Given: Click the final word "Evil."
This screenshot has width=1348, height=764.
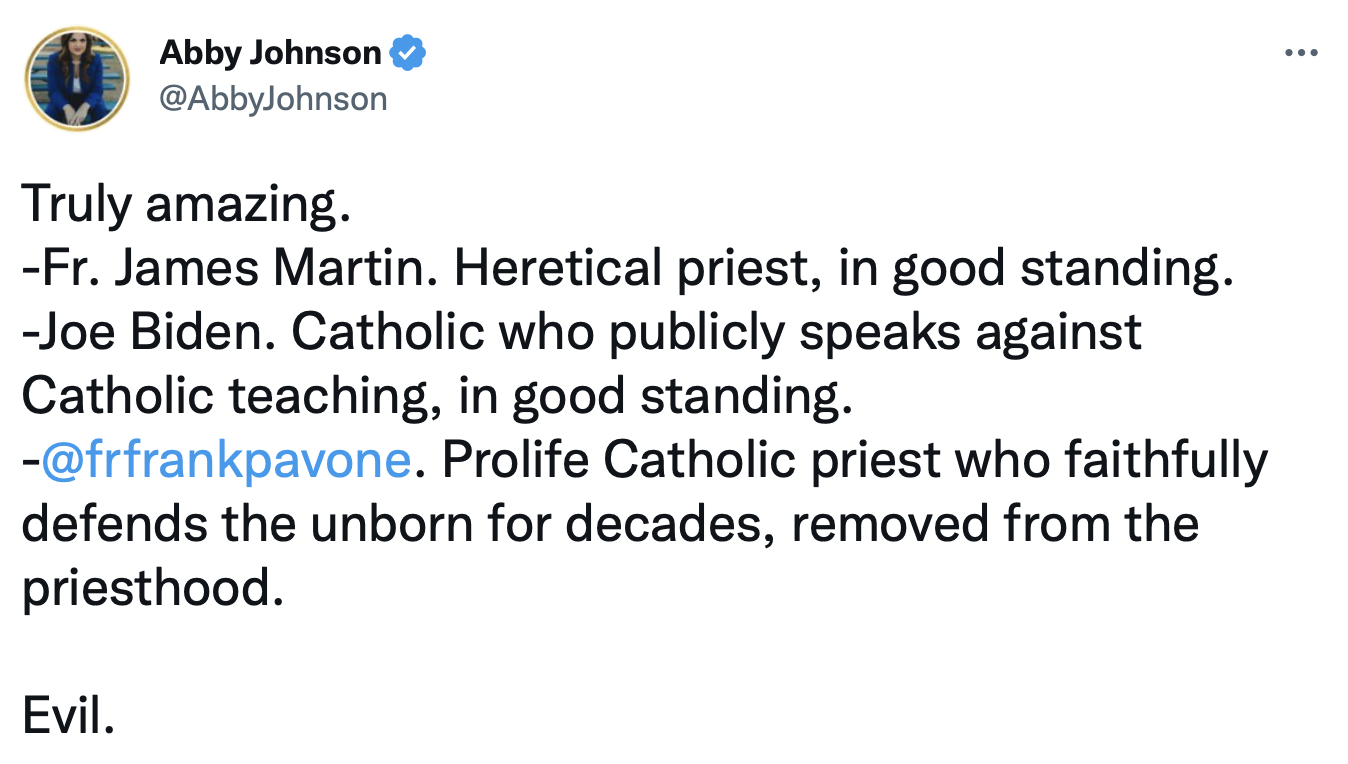Looking at the screenshot, I should click(68, 716).
